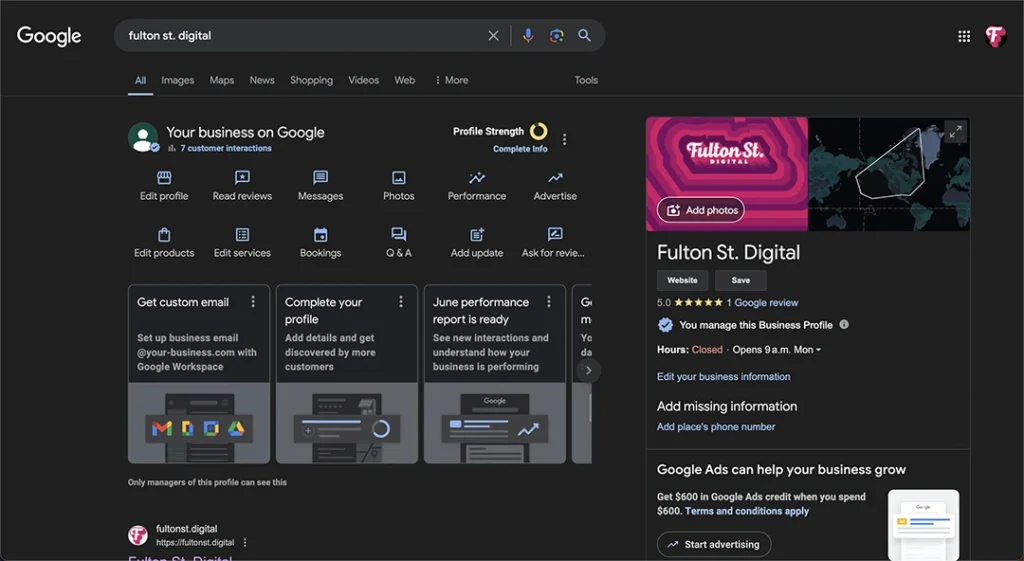The width and height of the screenshot is (1024, 561).
Task: Start voice search with microphone icon
Action: pyautogui.click(x=528, y=36)
